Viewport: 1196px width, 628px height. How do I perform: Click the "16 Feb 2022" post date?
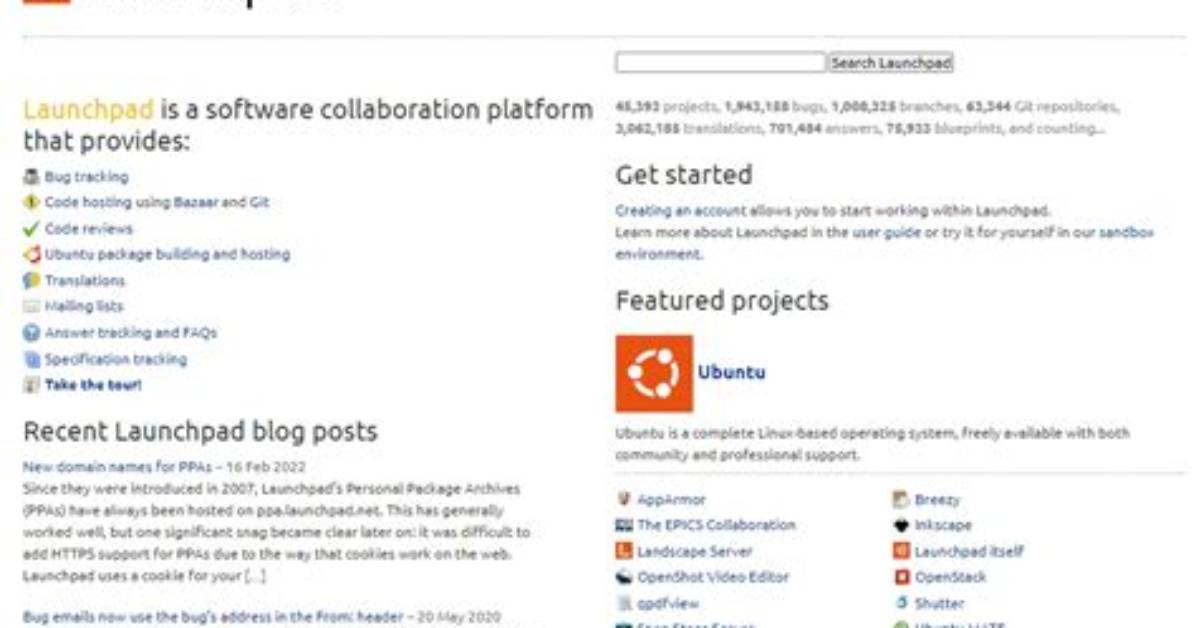point(265,466)
